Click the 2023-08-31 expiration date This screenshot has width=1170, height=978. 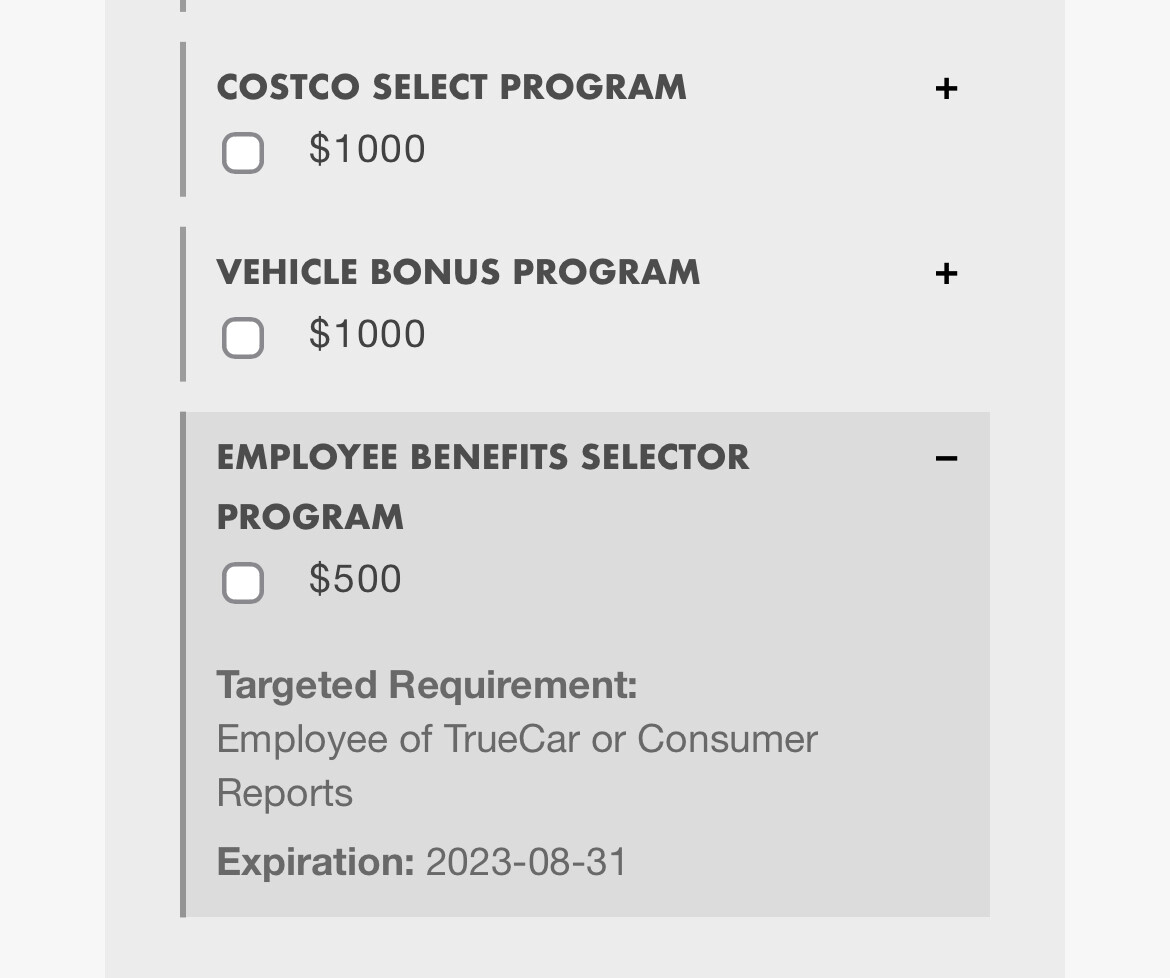[526, 862]
